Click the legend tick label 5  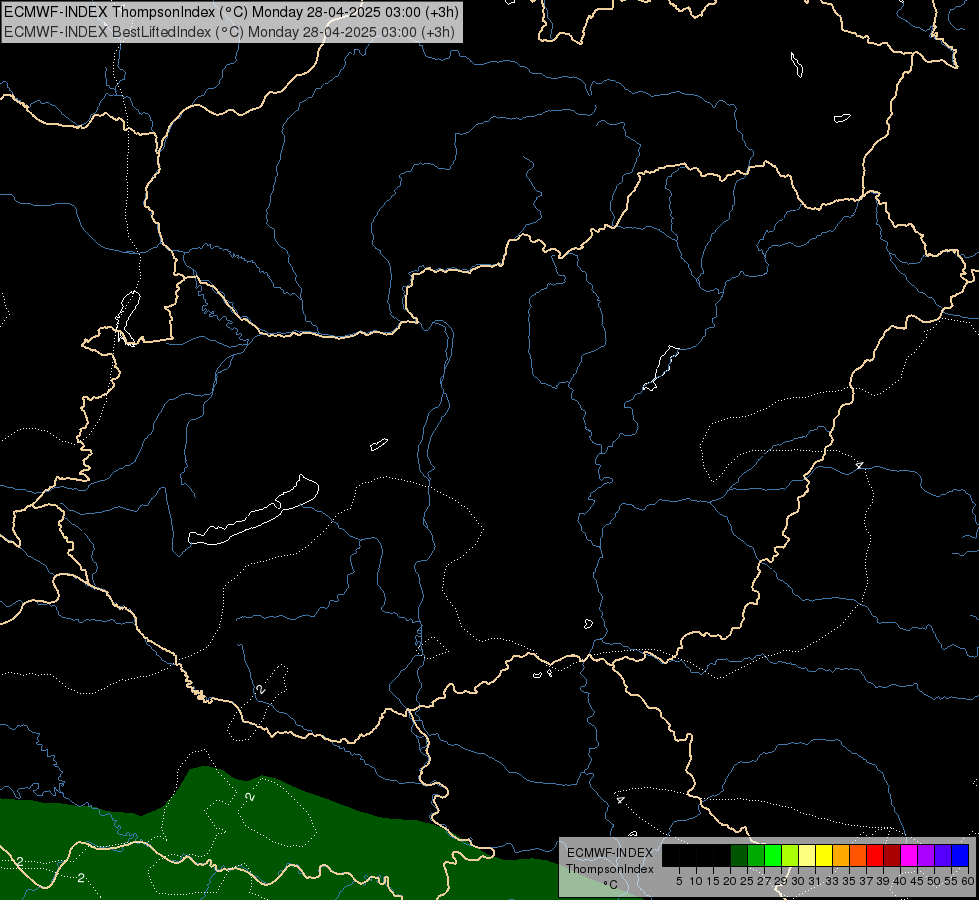tap(679, 881)
